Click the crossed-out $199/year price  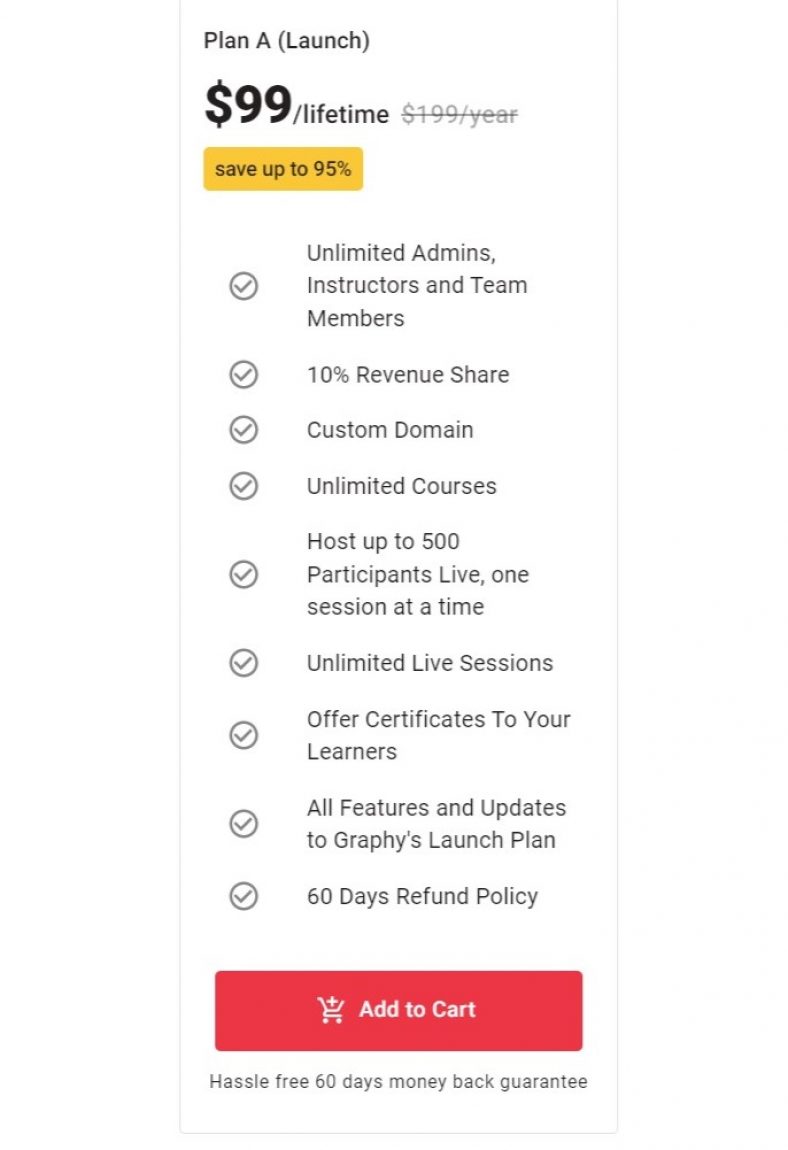click(459, 114)
